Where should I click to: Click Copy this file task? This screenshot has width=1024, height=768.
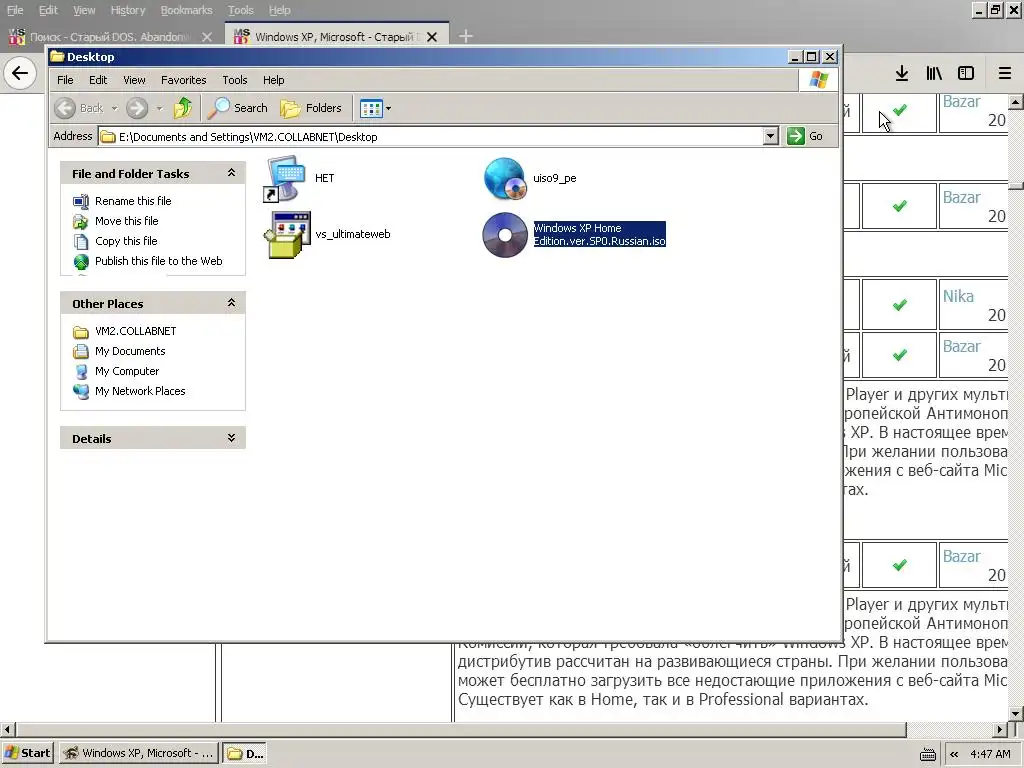tap(126, 241)
